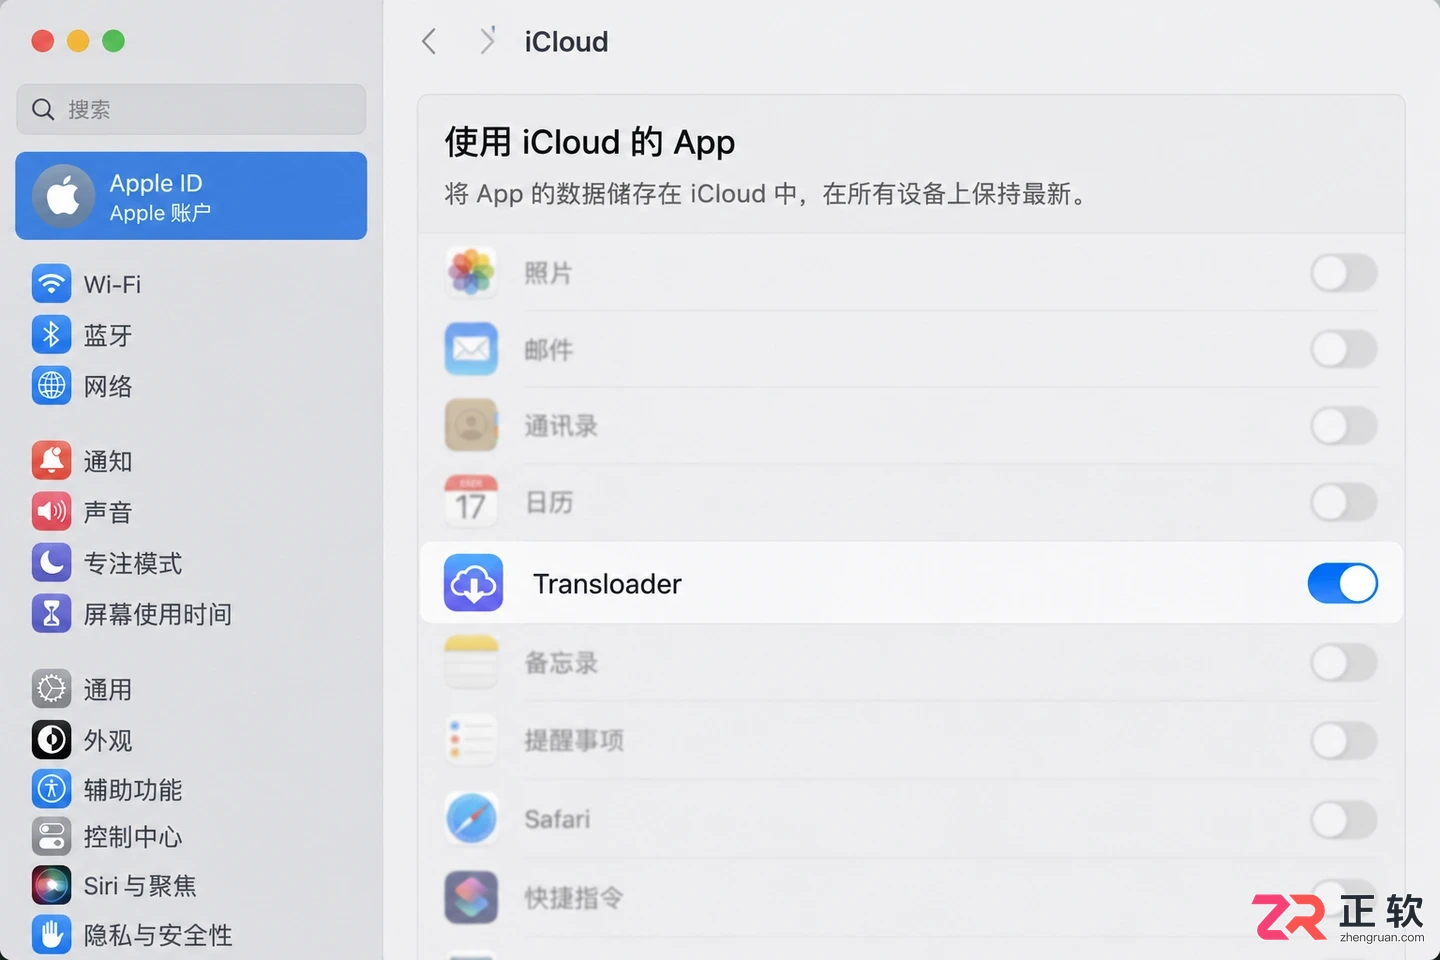Image resolution: width=1440 pixels, height=960 pixels.
Task: Click the Safari compass icon
Action: [471, 819]
